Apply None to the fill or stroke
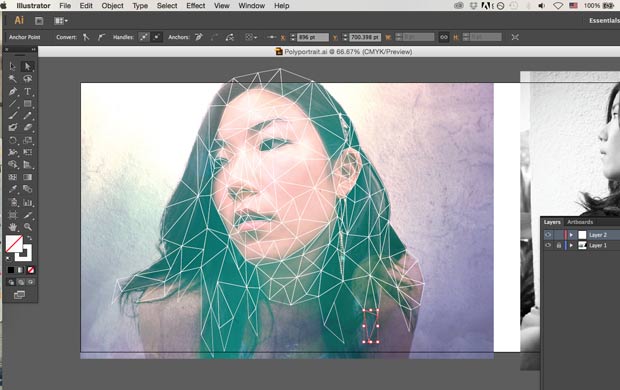Image resolution: width=620 pixels, height=390 pixels. (30, 270)
